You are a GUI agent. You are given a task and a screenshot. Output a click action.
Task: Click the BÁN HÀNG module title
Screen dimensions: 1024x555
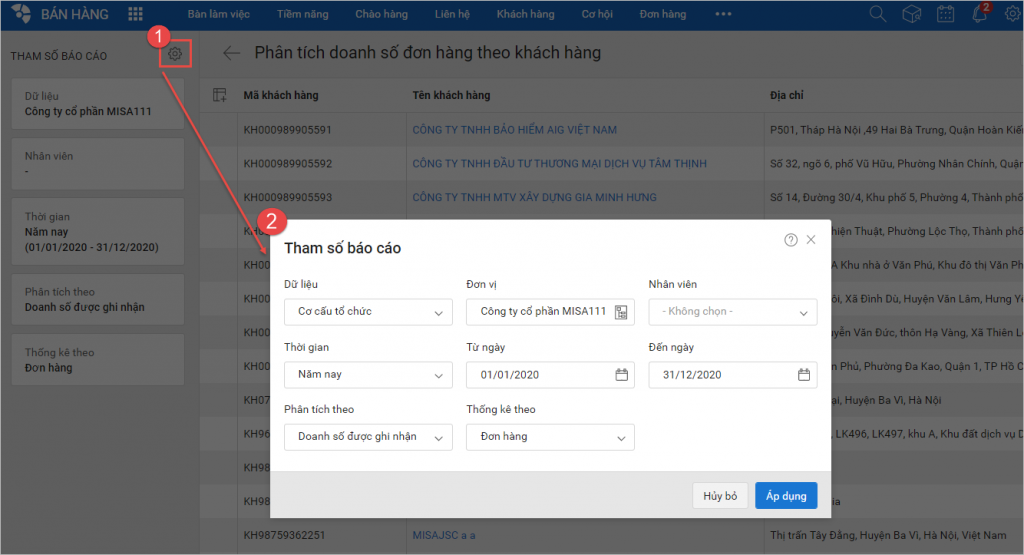(74, 14)
